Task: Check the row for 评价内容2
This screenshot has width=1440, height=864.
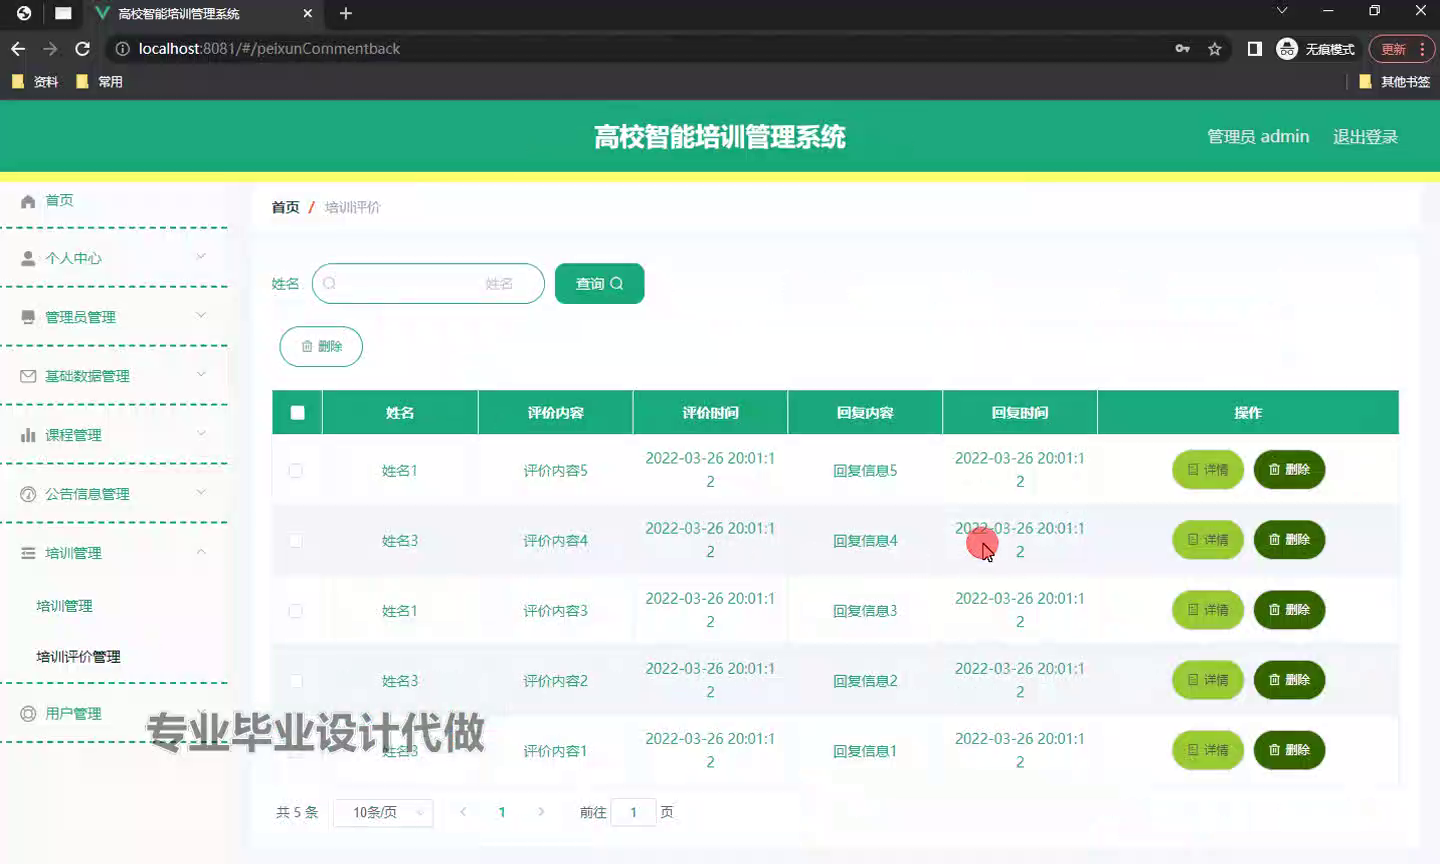Action: click(296, 680)
